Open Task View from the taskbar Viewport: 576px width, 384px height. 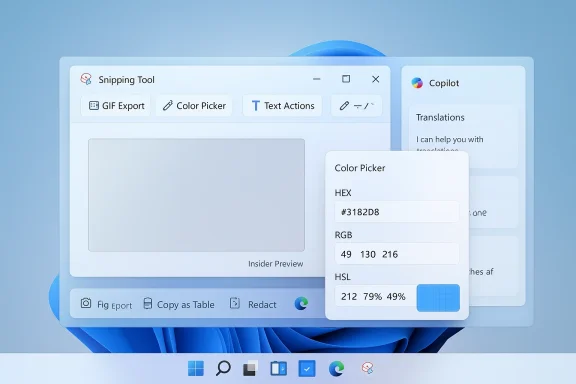(x=251, y=368)
